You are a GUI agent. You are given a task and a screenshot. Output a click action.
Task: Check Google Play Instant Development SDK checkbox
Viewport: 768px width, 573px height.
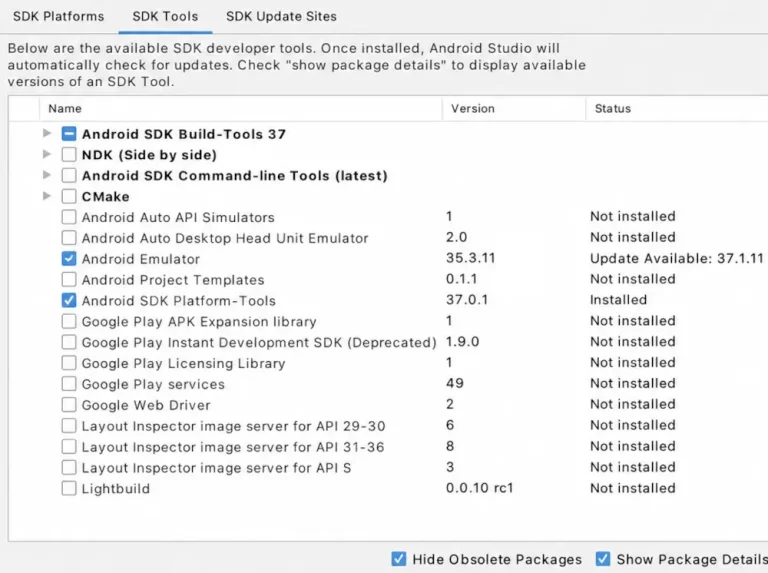coord(69,342)
